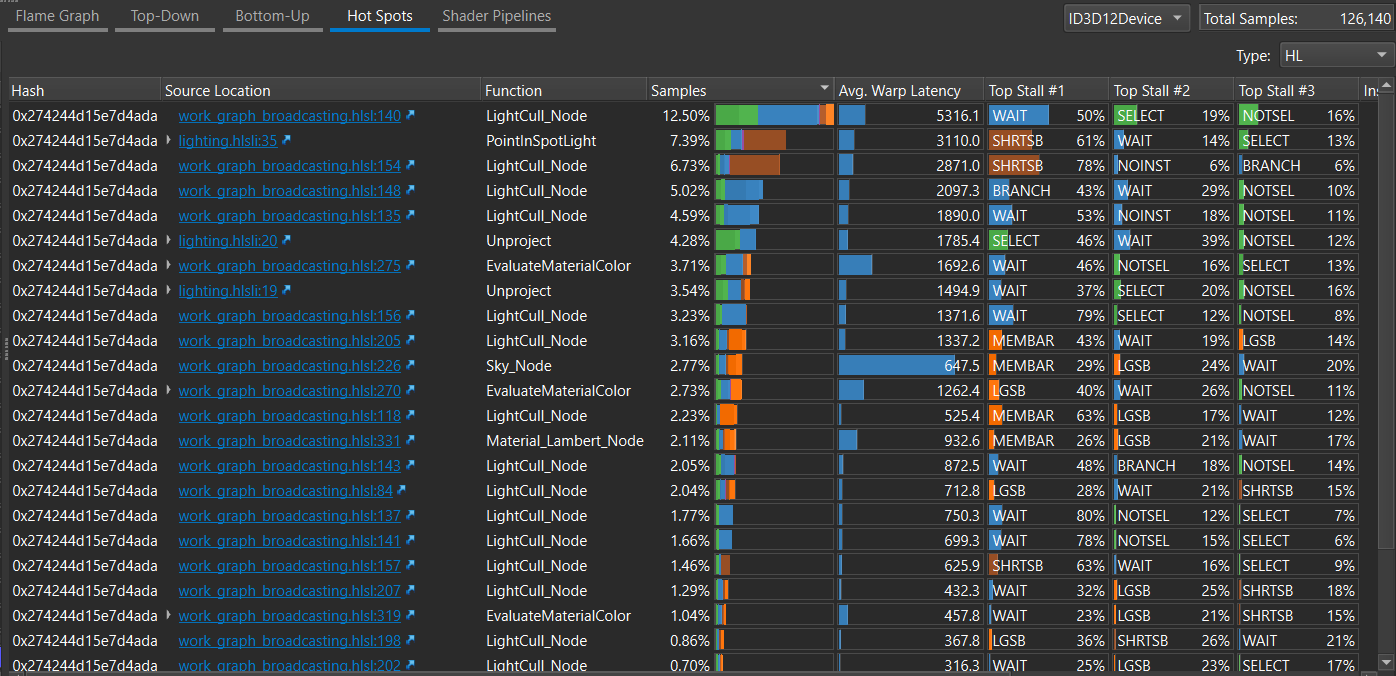Expand the work_graph_broadcasting.hlsl:319 row
The height and width of the screenshot is (676, 1396).
(x=169, y=616)
